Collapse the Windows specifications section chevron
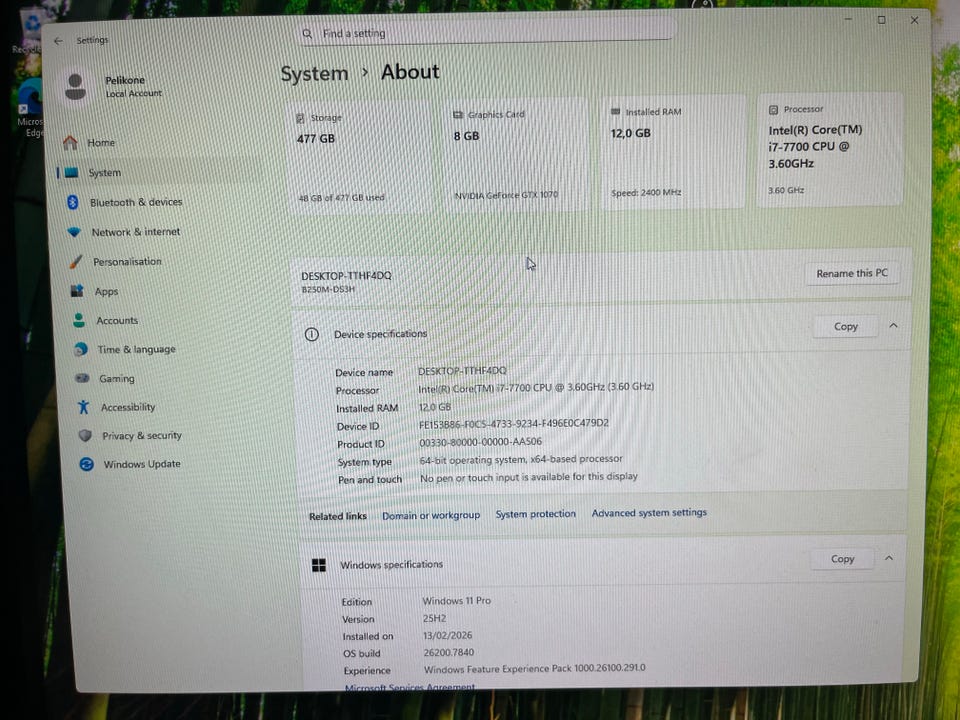Screen dimensions: 960x720 point(889,558)
